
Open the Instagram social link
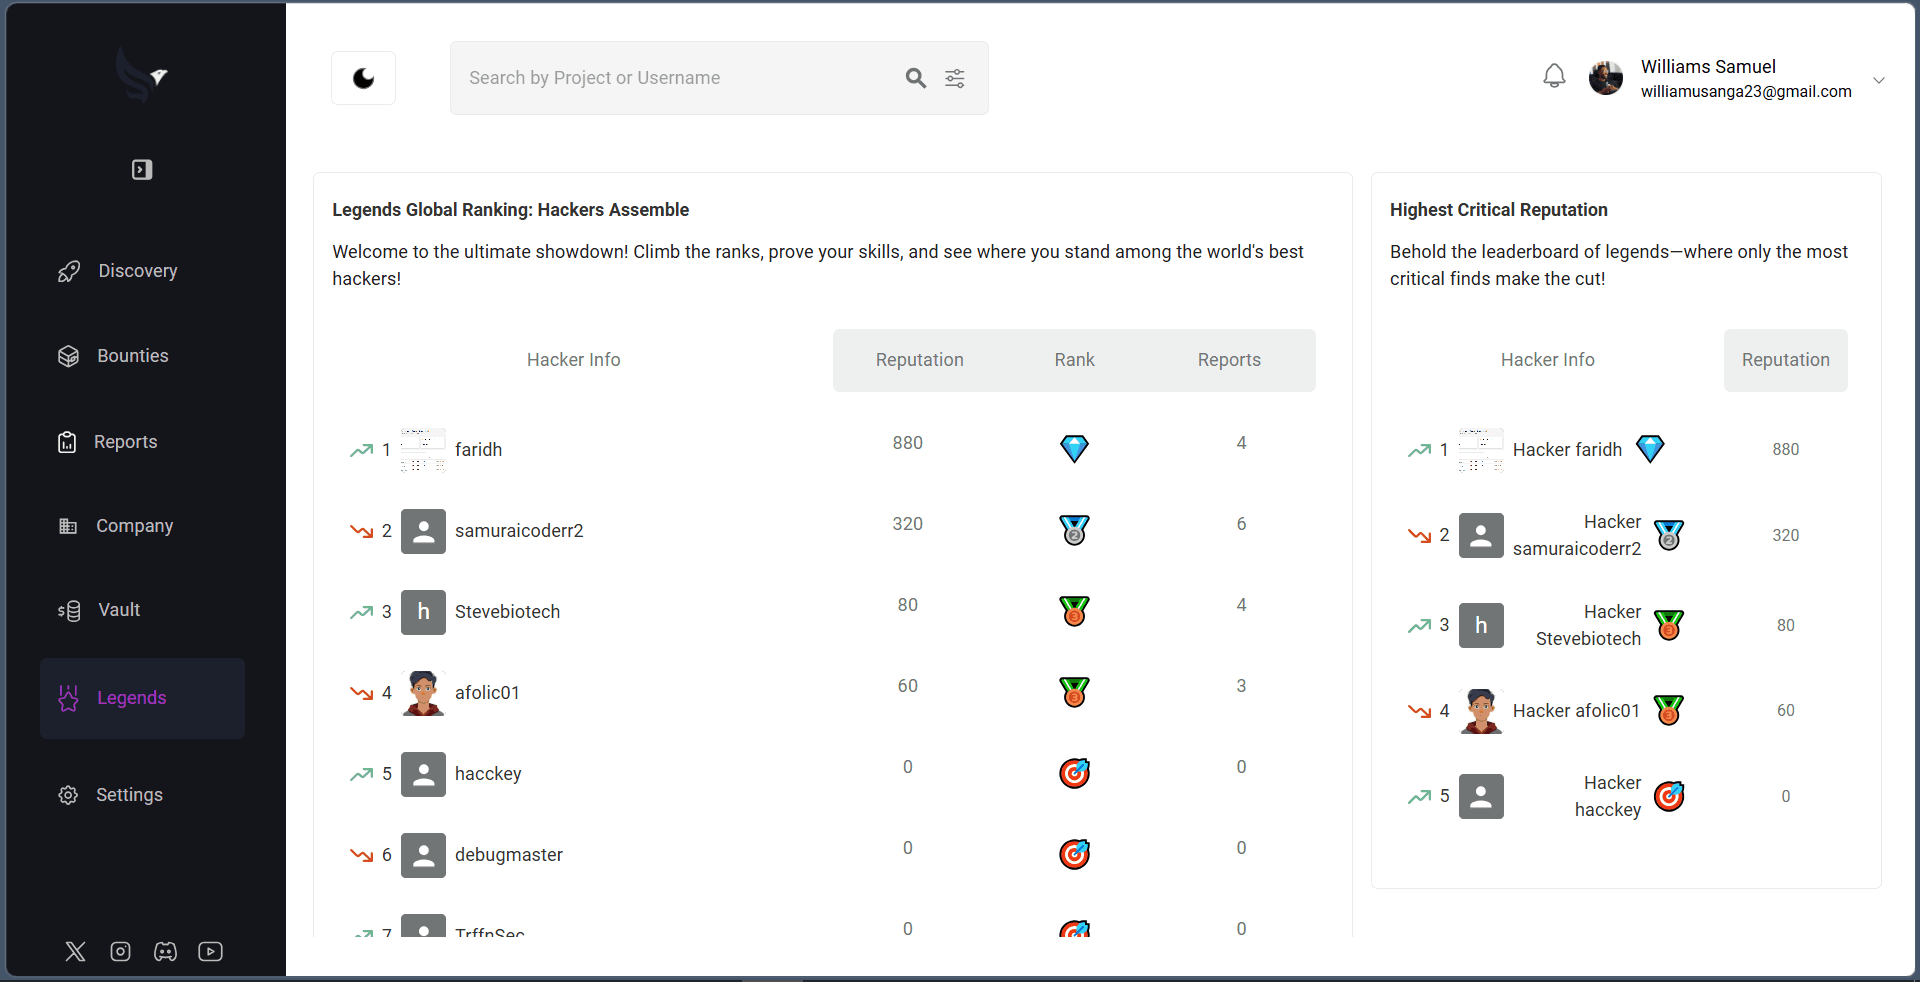[121, 951]
